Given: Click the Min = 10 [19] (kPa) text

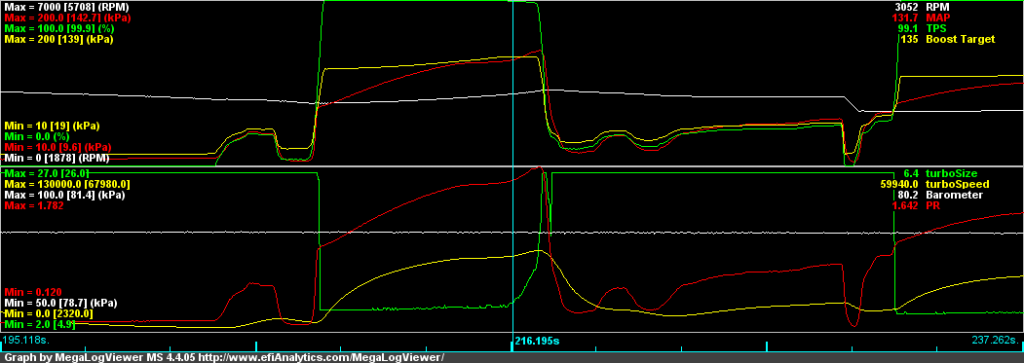Looking at the screenshot, I should (52, 125).
